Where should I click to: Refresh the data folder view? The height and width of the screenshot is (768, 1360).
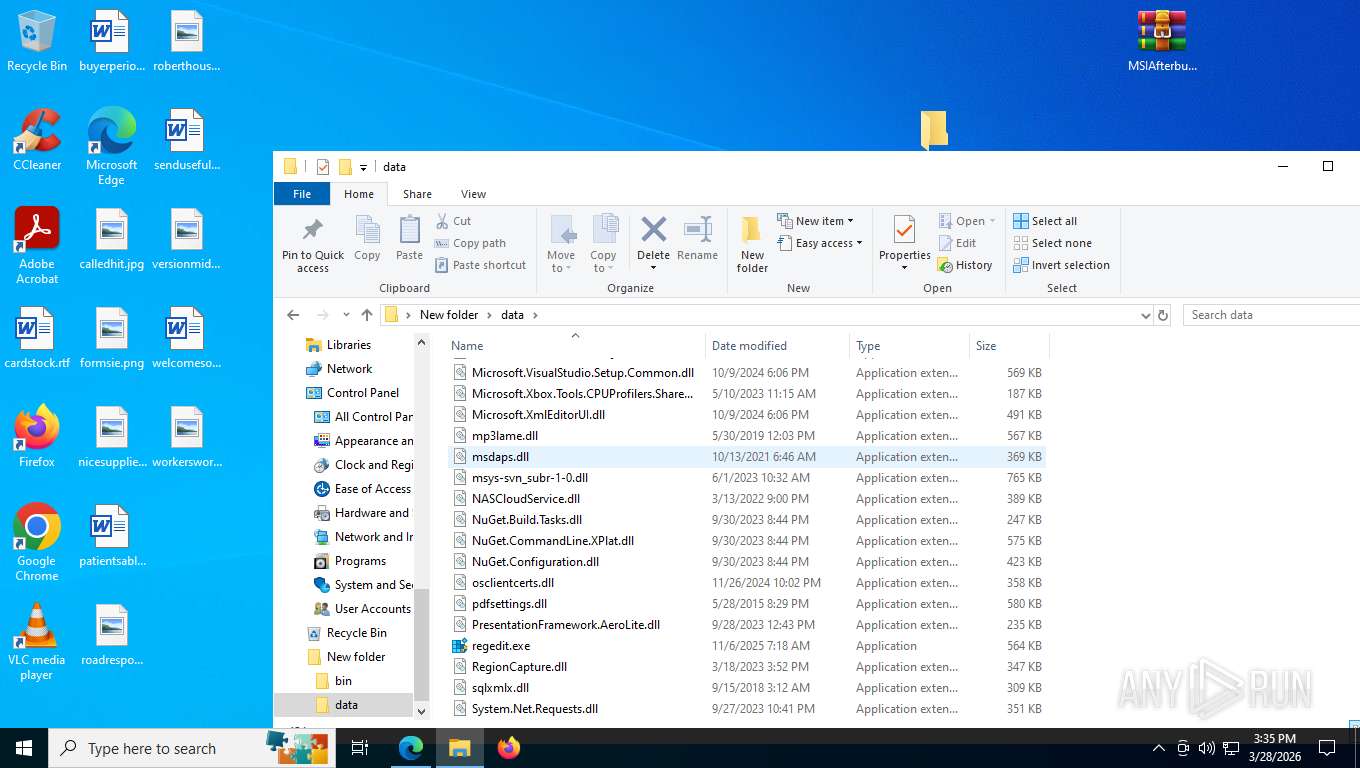1163,315
